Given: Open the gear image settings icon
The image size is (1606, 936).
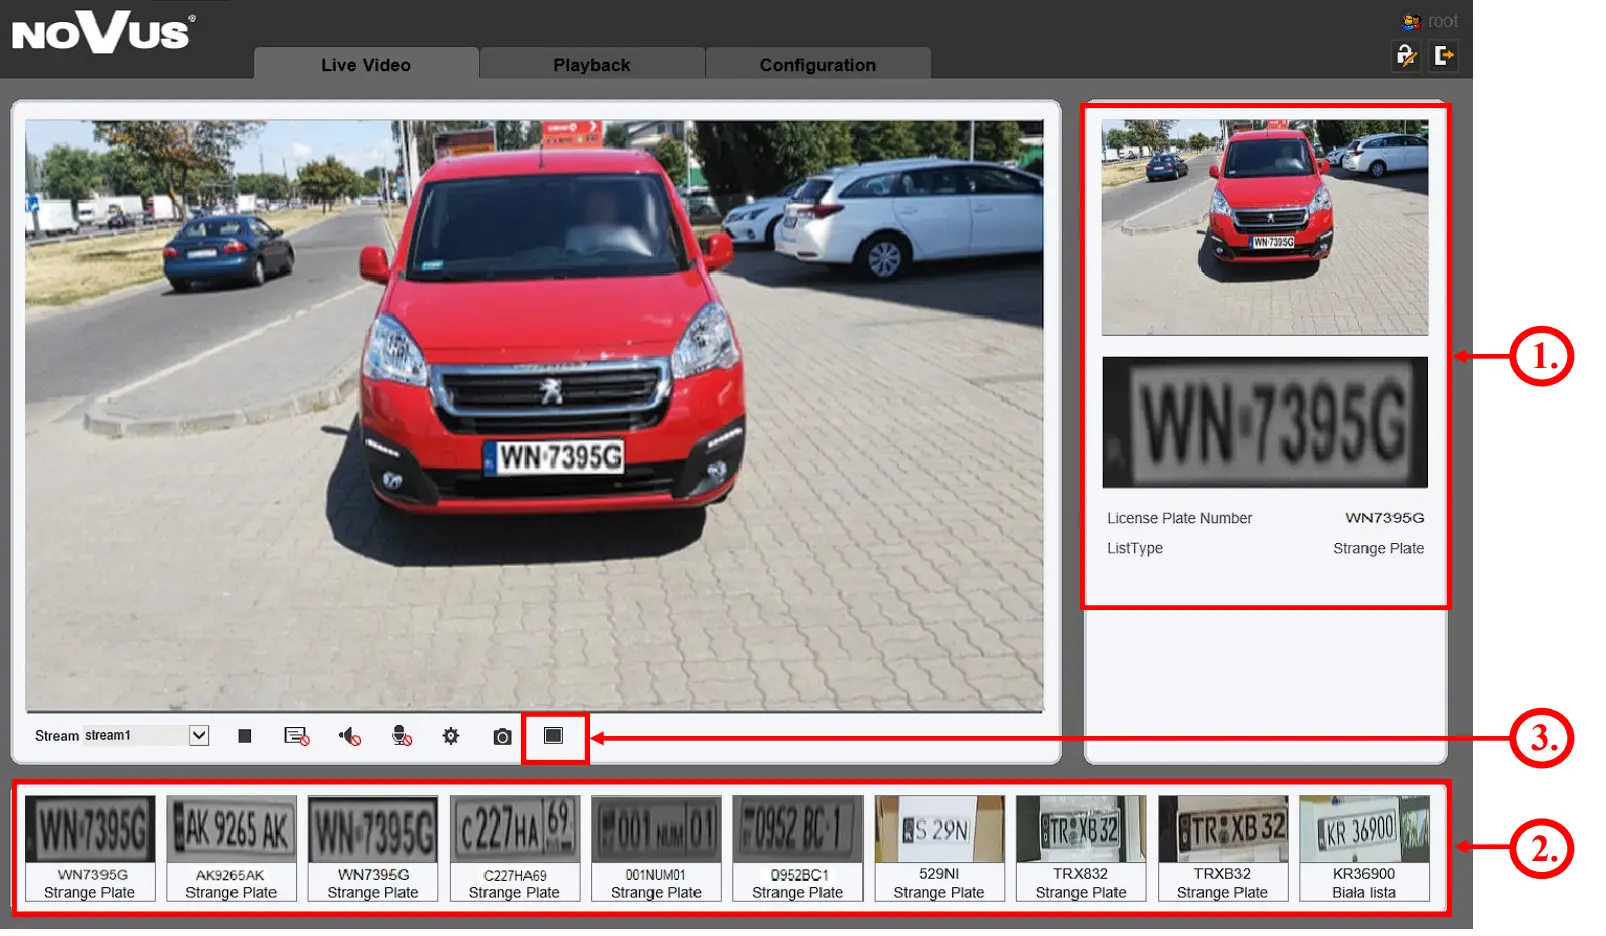Looking at the screenshot, I should 451,736.
